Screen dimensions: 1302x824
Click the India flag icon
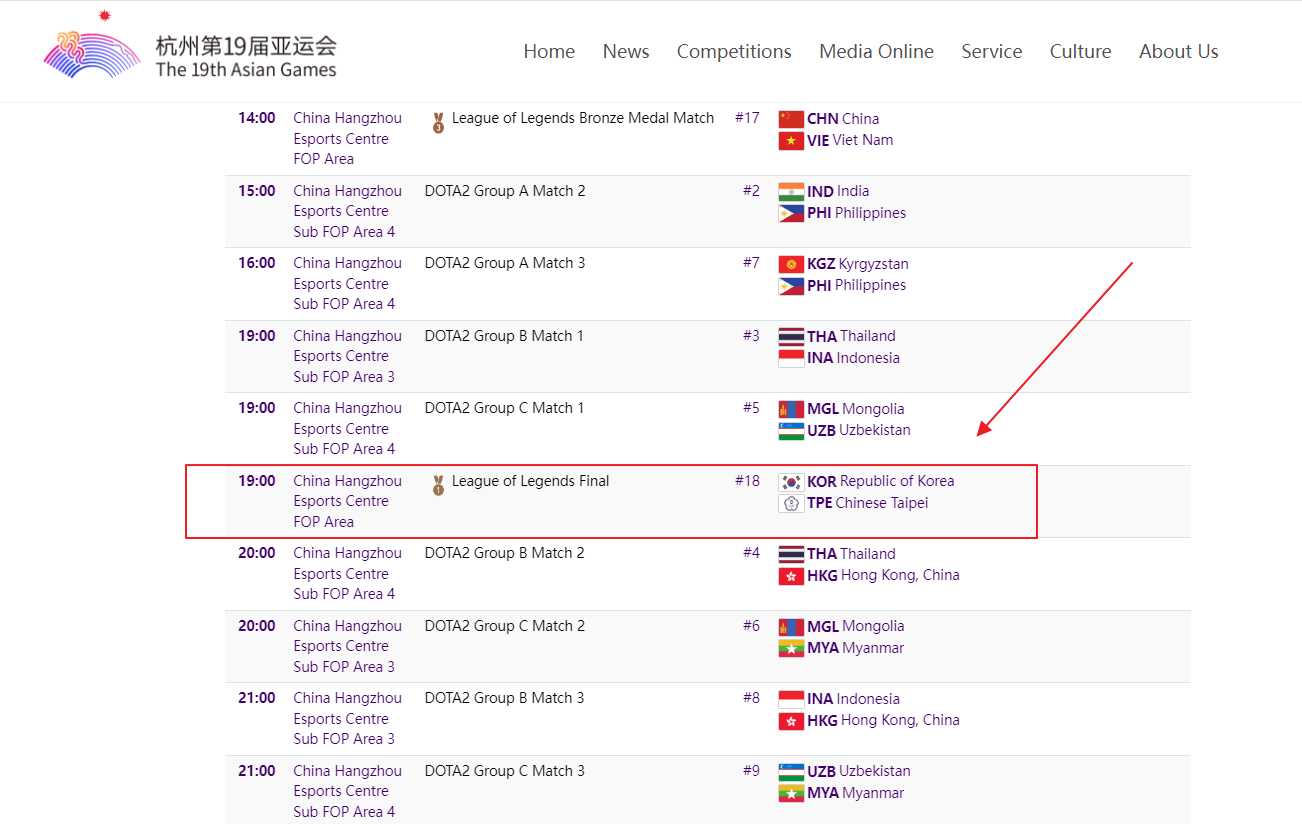pyautogui.click(x=791, y=192)
